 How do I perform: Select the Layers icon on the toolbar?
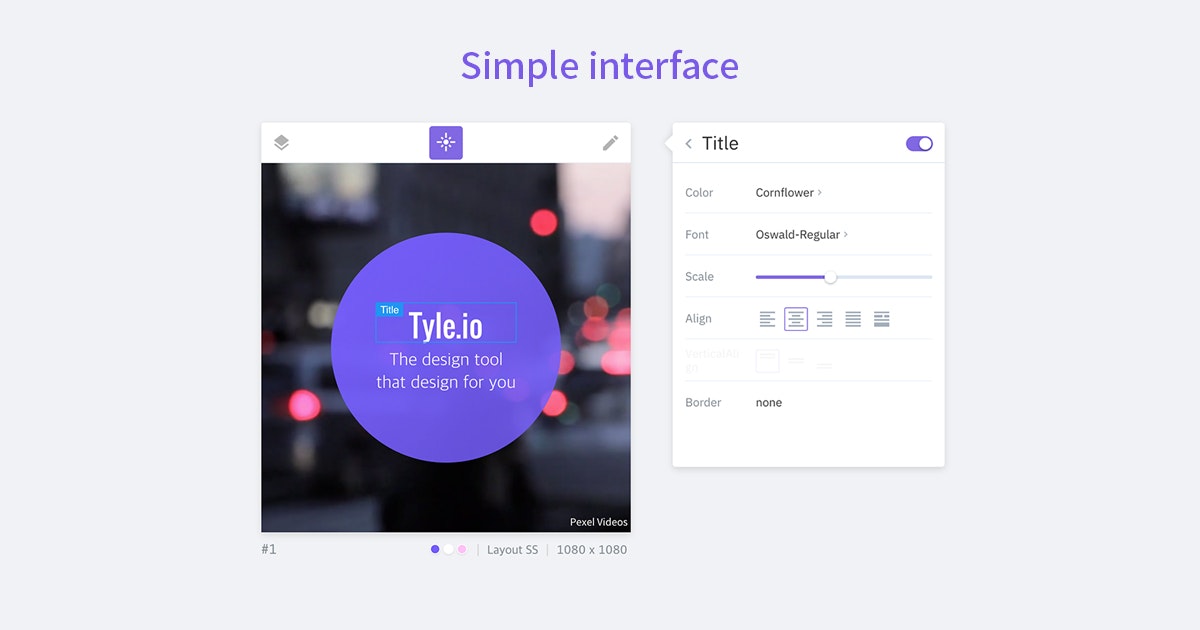pos(281,142)
